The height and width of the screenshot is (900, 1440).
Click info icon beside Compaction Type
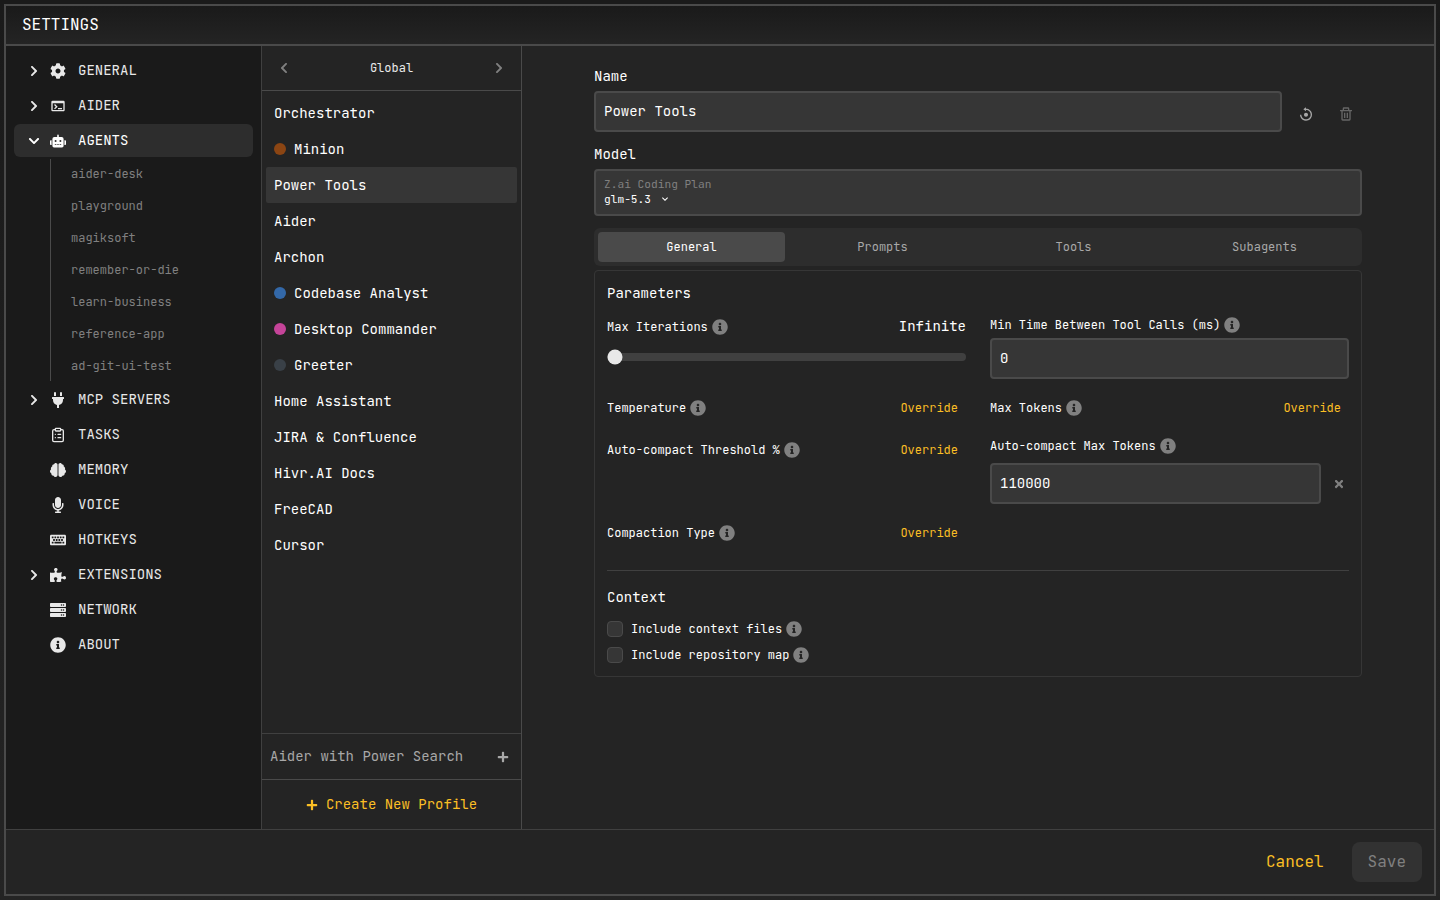[x=727, y=533]
